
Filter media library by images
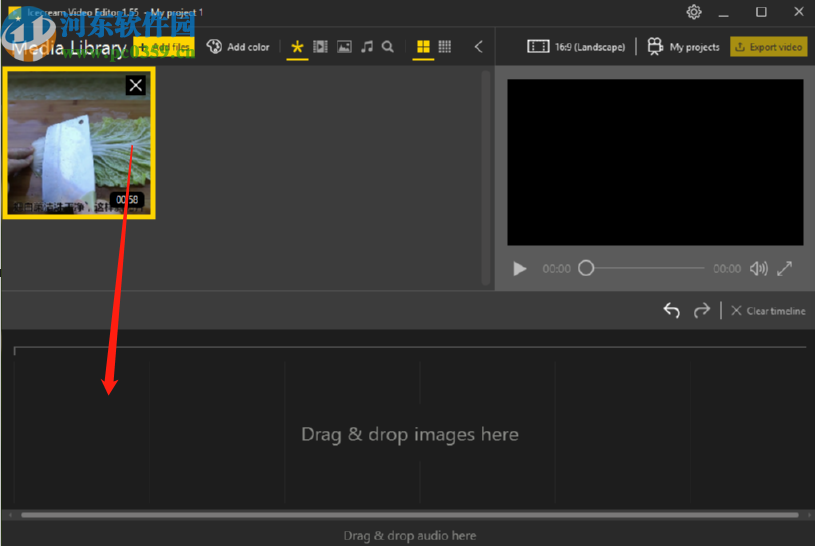(344, 47)
